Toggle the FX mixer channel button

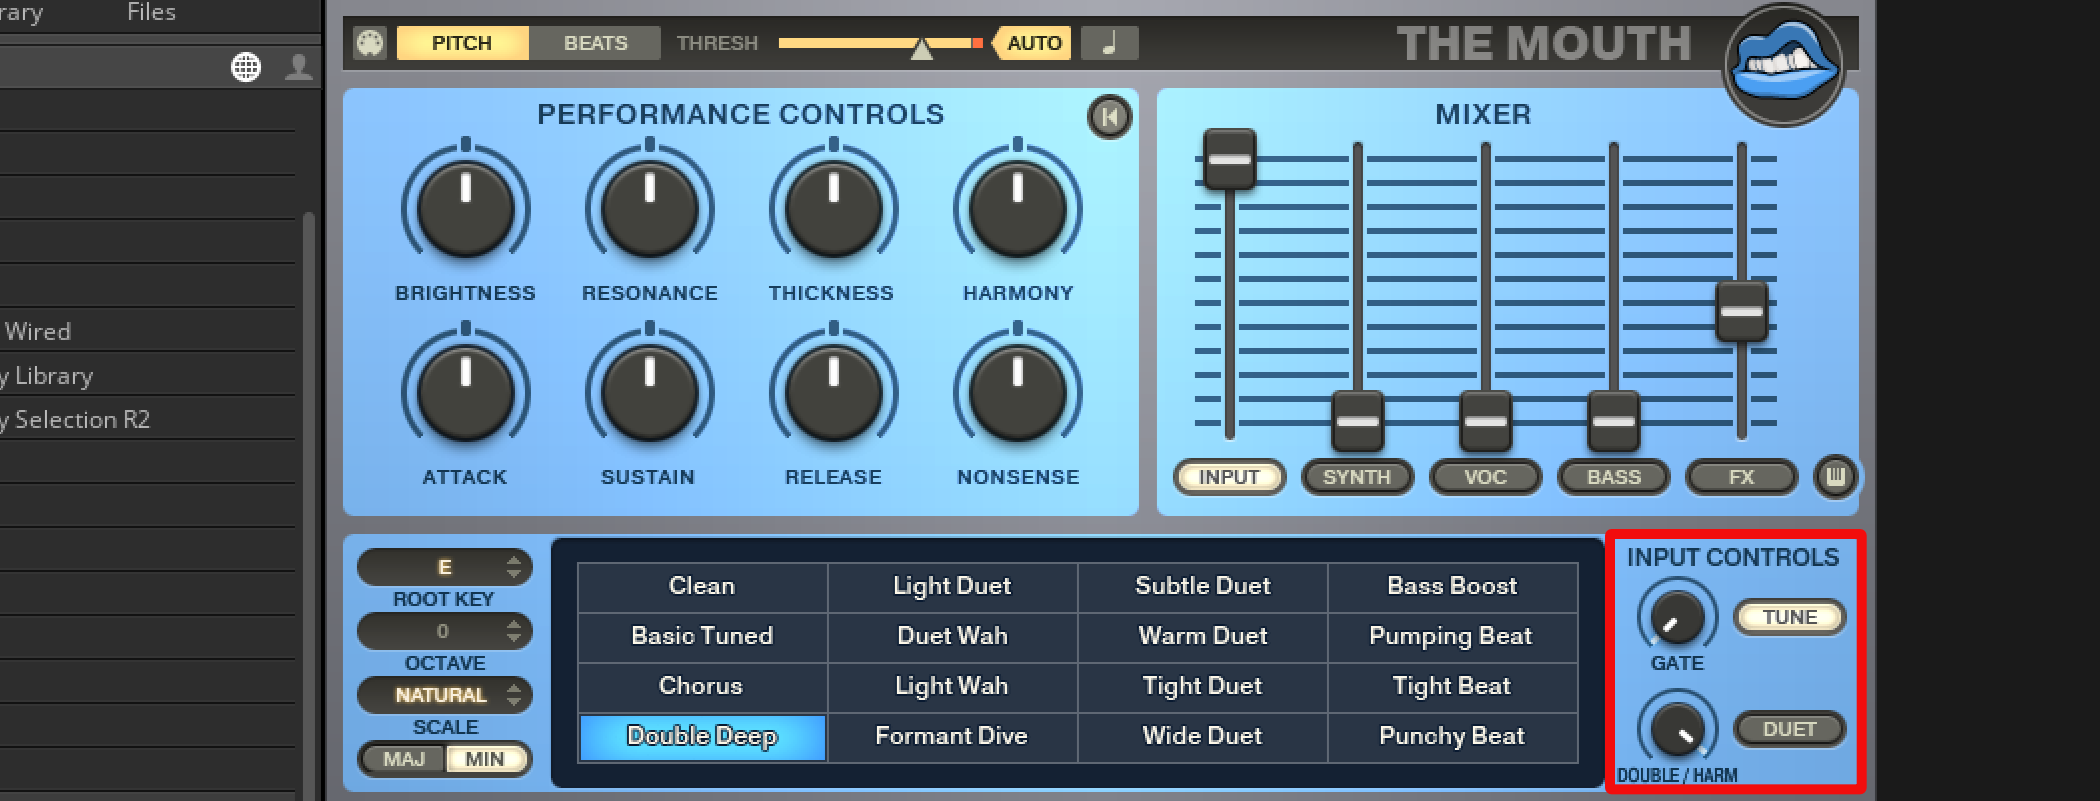point(1741,477)
